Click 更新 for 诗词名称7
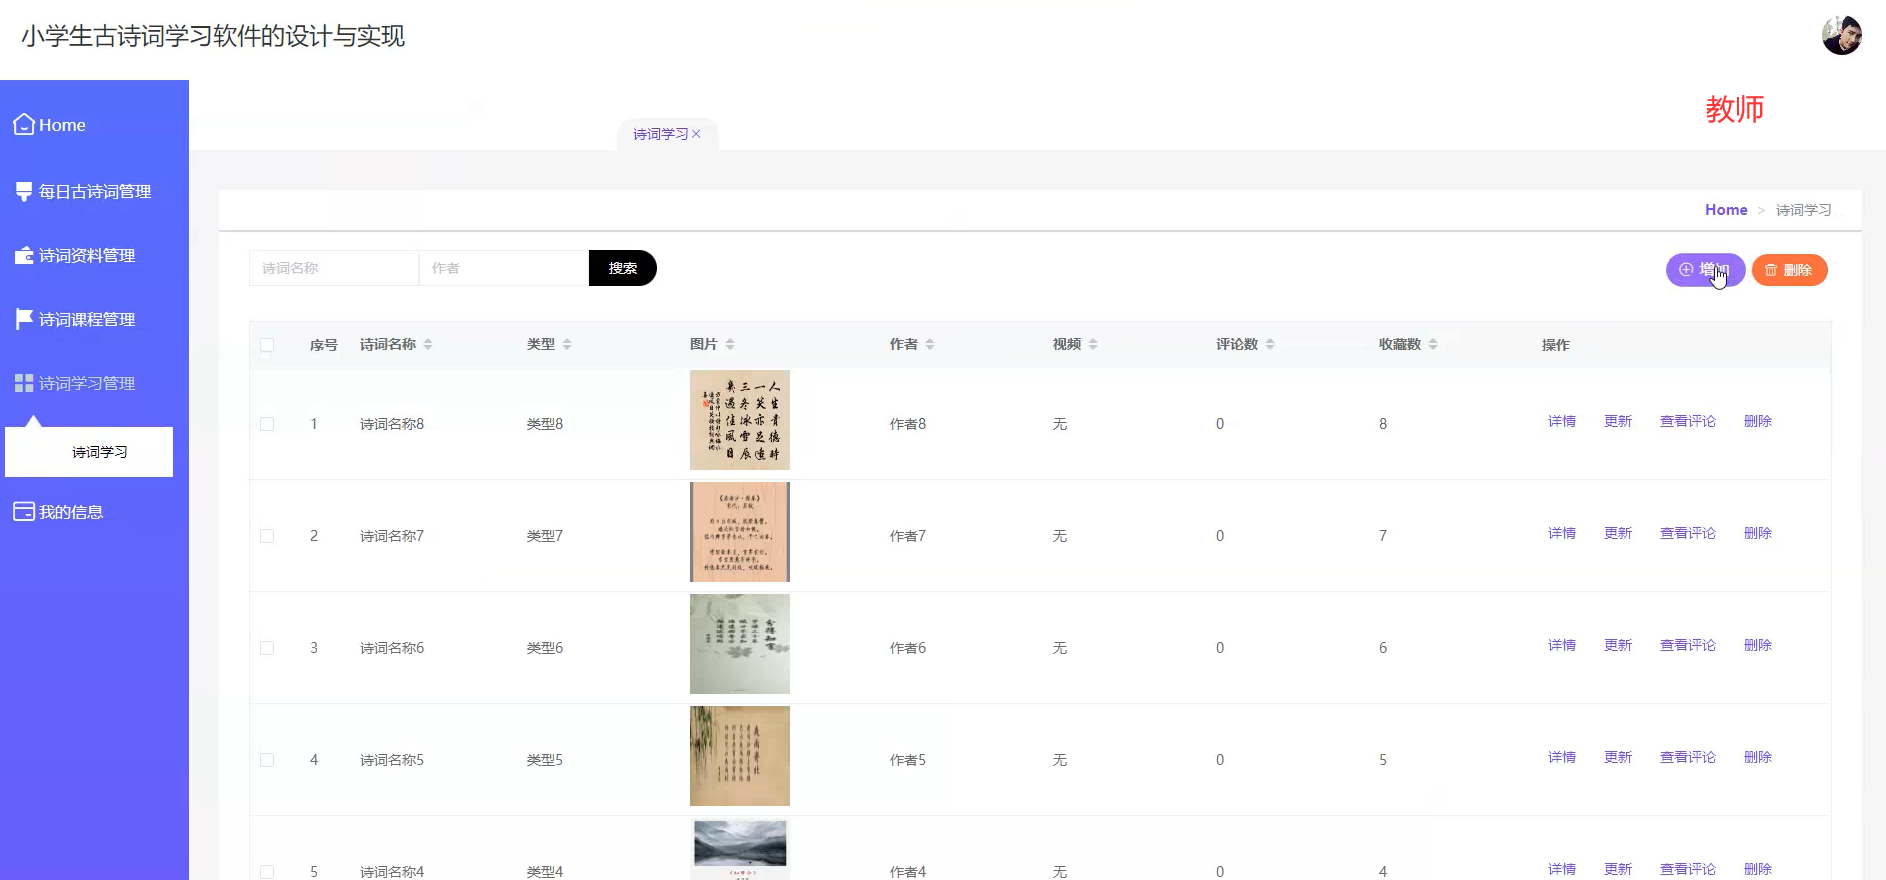The width and height of the screenshot is (1886, 880). 1618,533
